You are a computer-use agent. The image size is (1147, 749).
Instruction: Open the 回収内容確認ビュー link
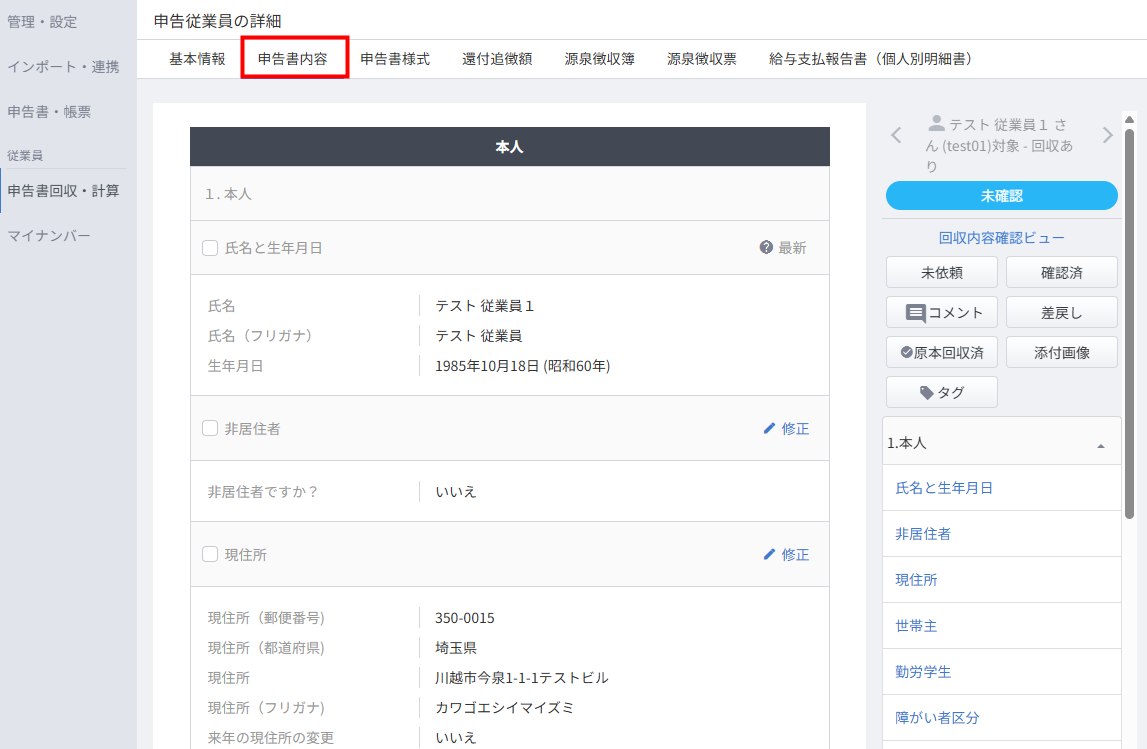(x=1001, y=238)
